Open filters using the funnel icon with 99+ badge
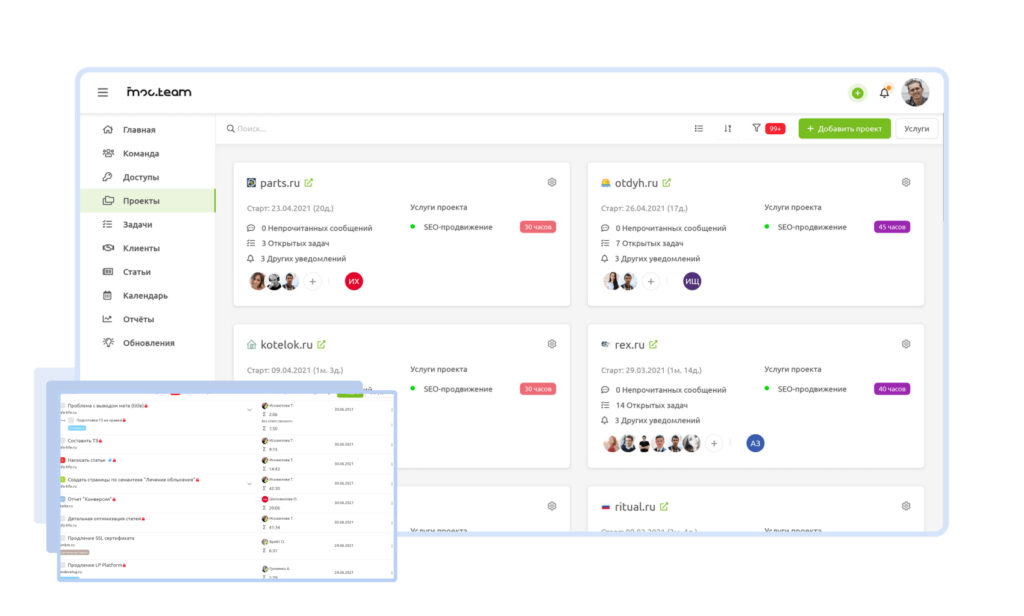The image size is (1024, 616). pos(757,128)
